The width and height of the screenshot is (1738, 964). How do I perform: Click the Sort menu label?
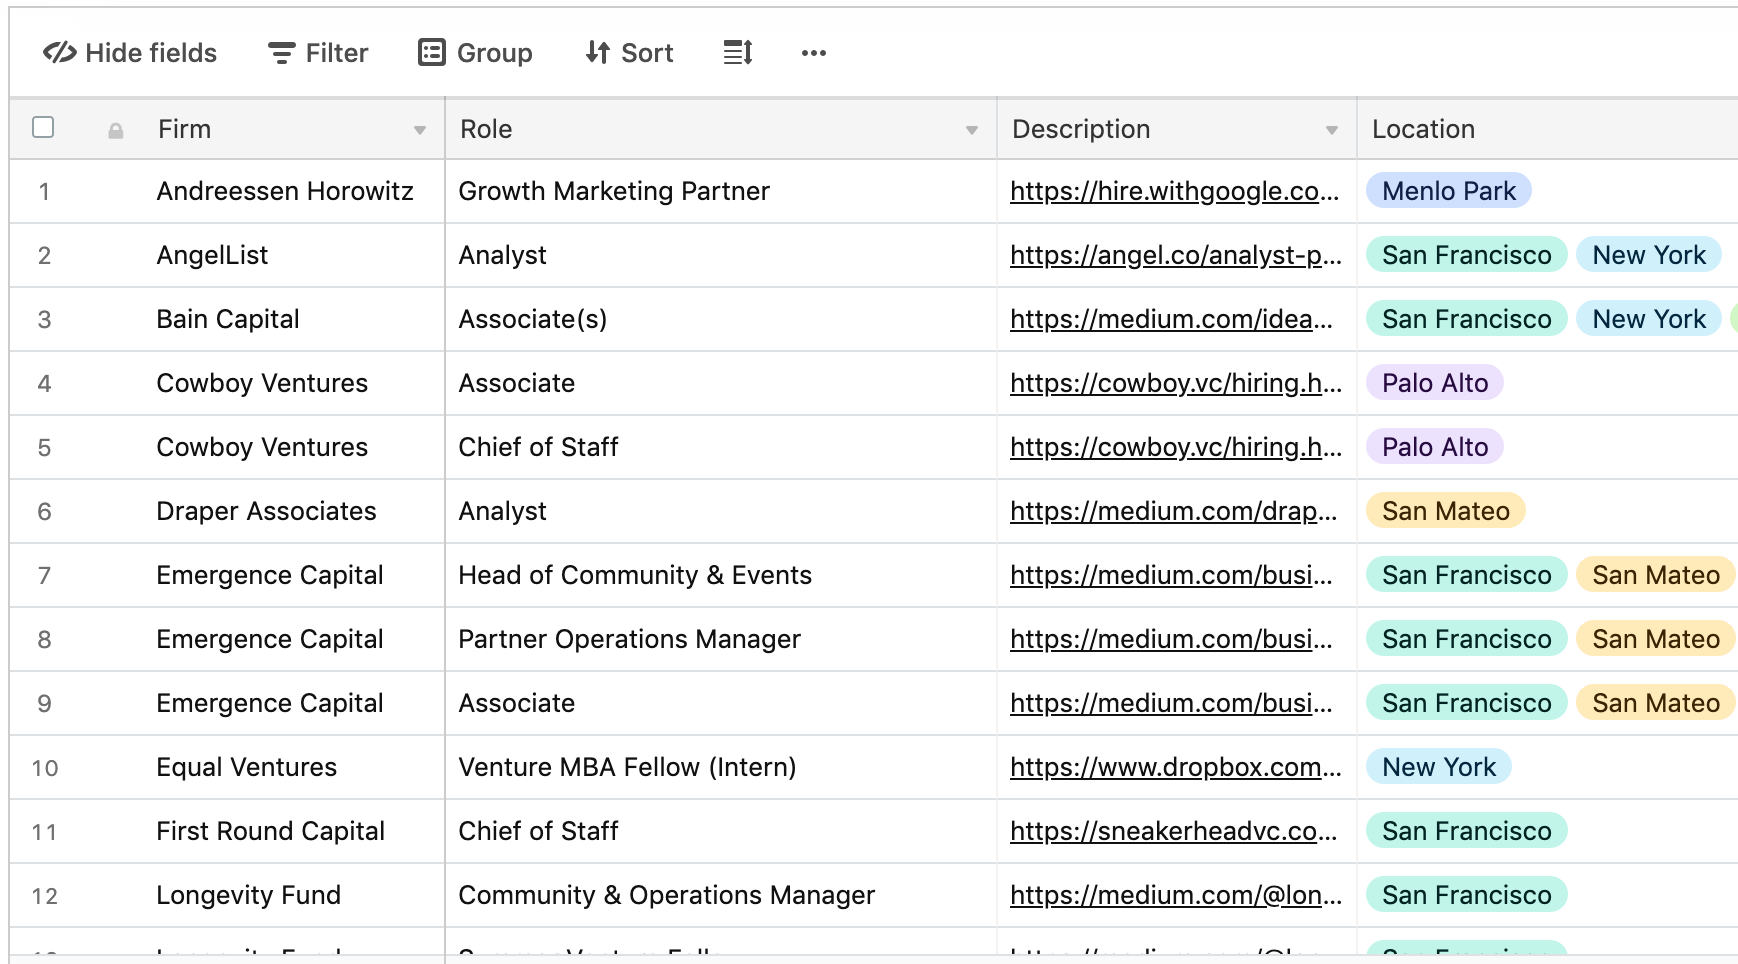point(647,52)
